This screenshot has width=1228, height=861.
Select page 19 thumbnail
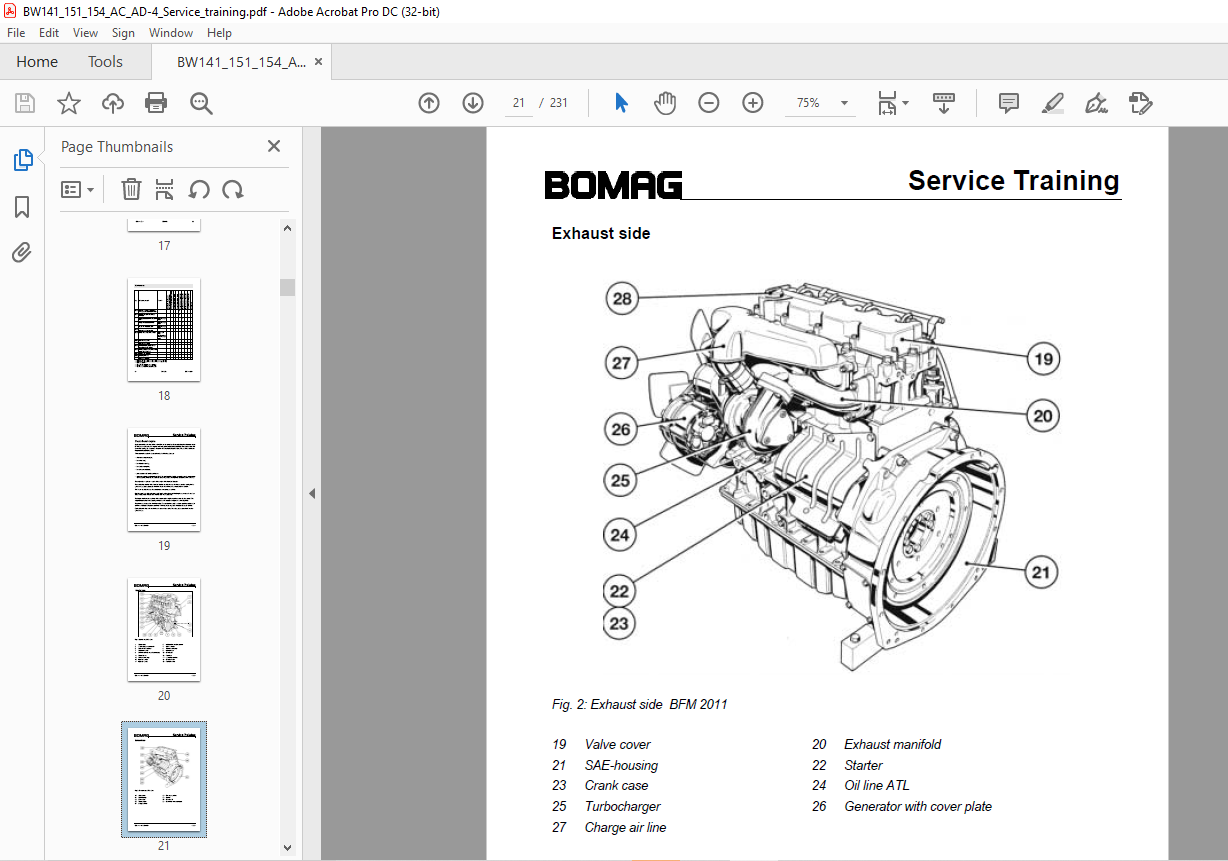[x=164, y=480]
